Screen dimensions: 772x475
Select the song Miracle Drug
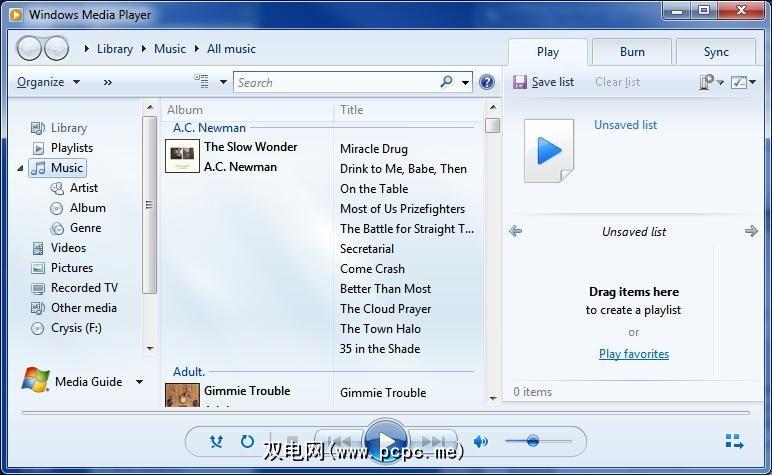point(374,149)
